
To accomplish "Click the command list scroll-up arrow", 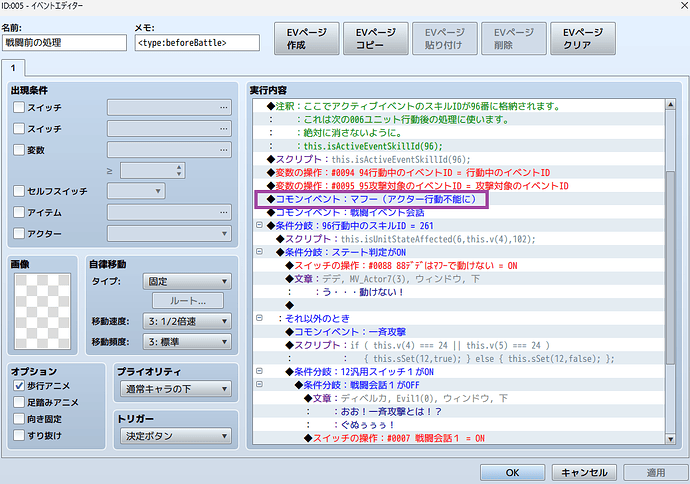I will click(x=670, y=104).
